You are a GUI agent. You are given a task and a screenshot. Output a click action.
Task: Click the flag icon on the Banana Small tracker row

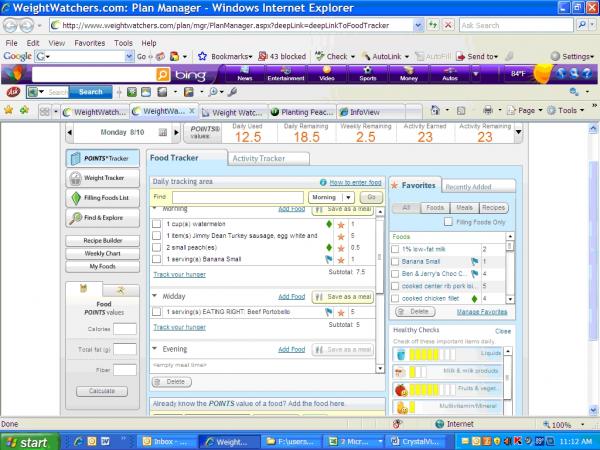pyautogui.click(x=329, y=259)
